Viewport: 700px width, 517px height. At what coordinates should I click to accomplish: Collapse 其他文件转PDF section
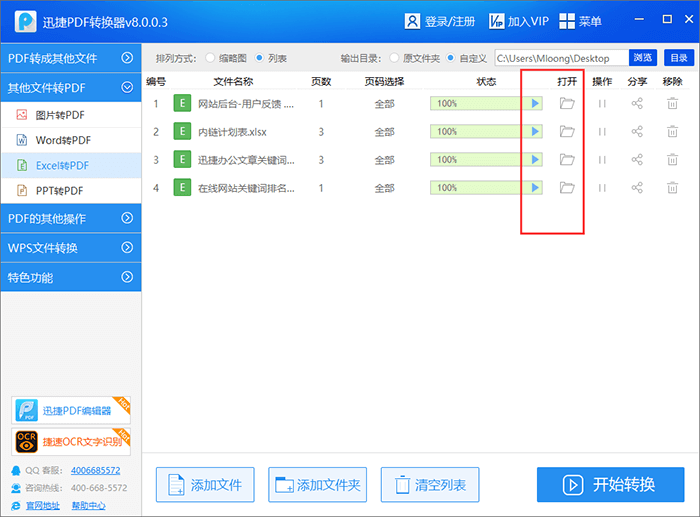(71, 88)
